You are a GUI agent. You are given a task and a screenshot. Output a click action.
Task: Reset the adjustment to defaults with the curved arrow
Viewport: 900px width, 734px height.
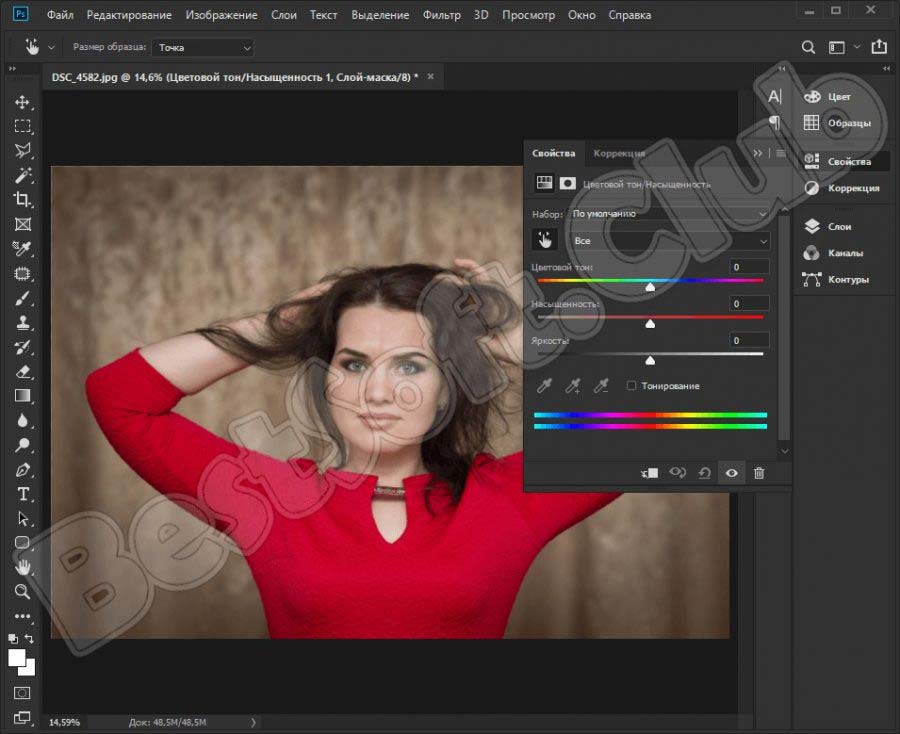point(704,473)
